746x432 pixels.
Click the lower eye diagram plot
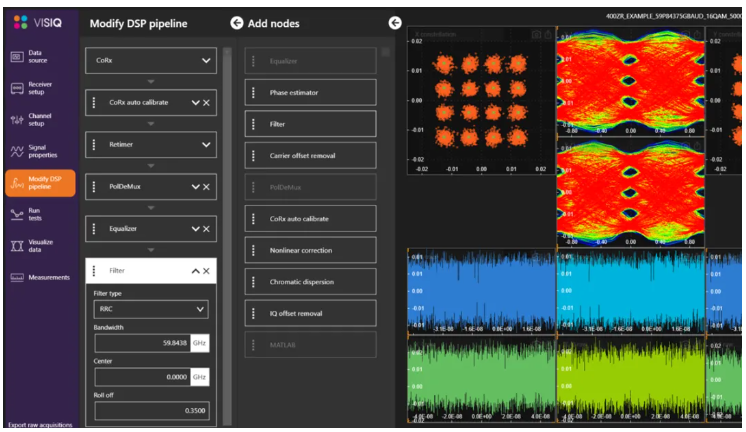click(x=631, y=192)
